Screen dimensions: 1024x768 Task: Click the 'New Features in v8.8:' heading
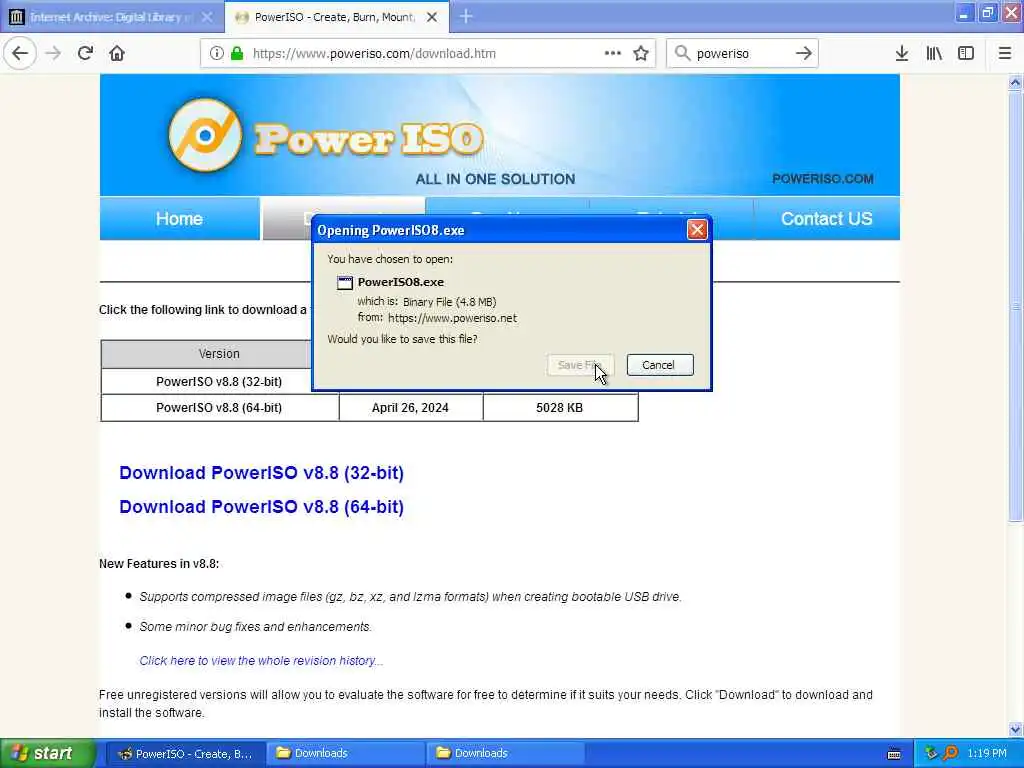159,564
